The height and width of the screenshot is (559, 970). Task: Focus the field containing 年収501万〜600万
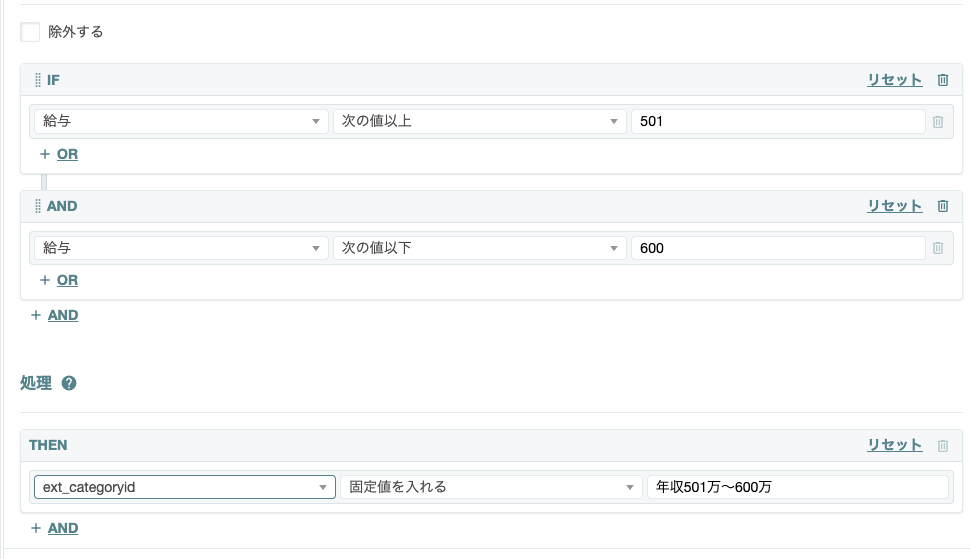click(798, 487)
